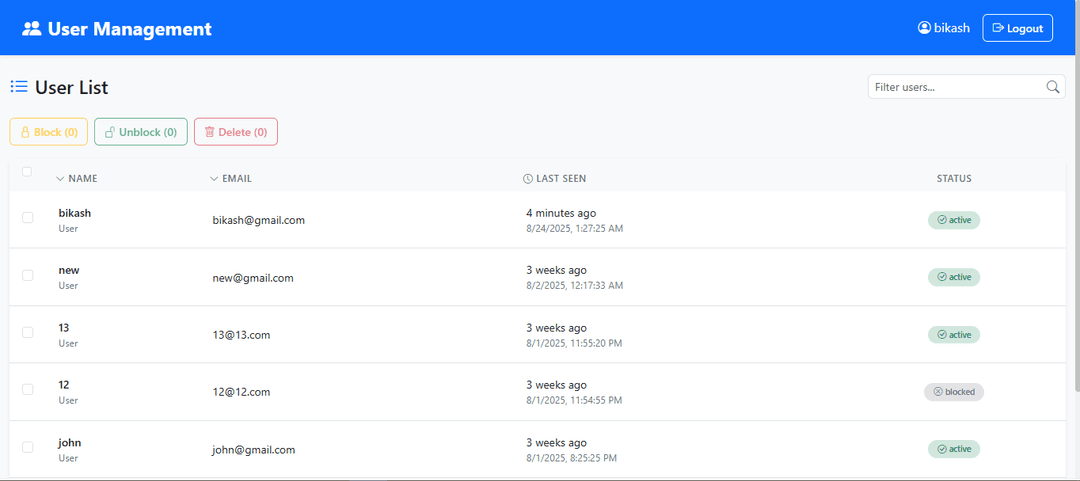Click the Delete (0) button
1080x481 pixels.
(236, 132)
